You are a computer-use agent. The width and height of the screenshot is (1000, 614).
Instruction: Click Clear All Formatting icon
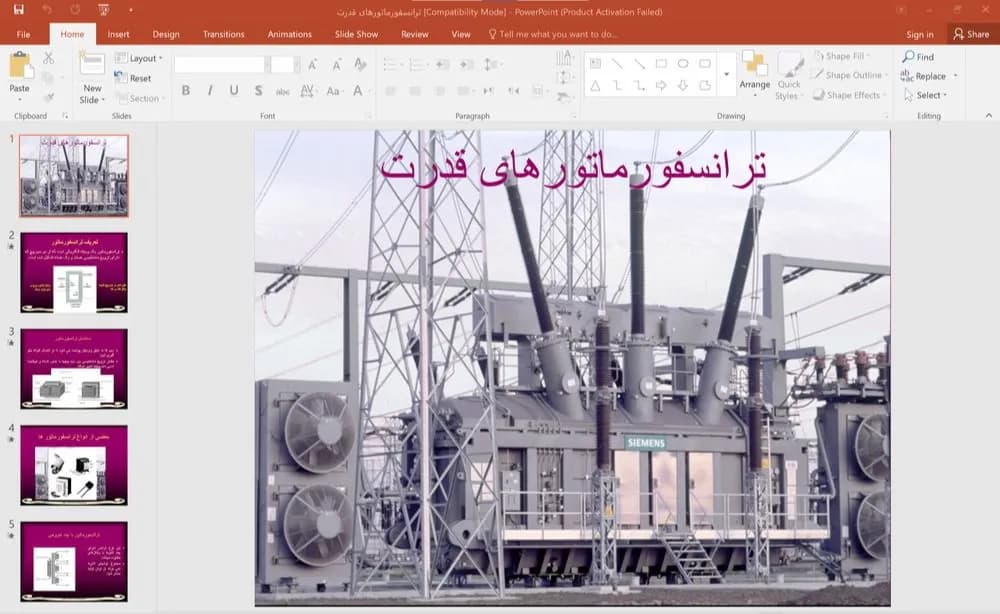(x=360, y=64)
